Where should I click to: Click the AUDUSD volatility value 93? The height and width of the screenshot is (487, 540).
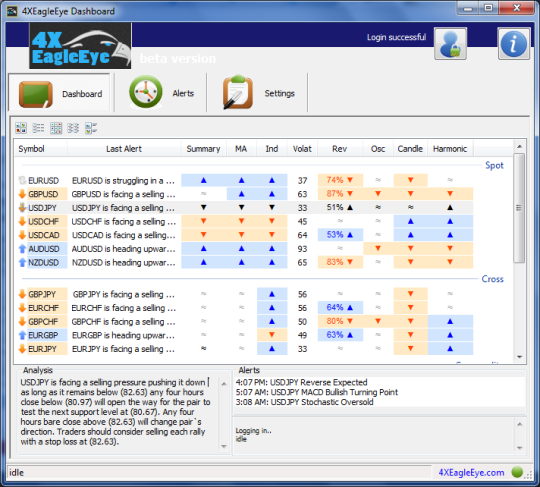pos(302,249)
